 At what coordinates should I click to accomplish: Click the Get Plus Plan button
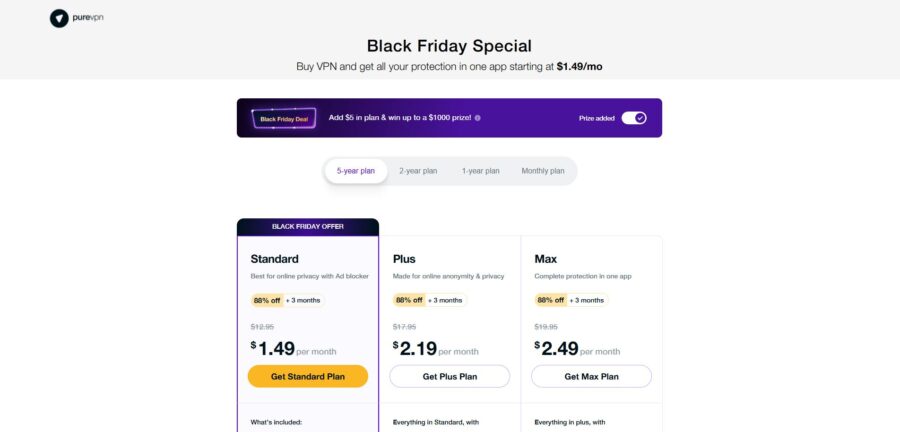click(x=450, y=376)
